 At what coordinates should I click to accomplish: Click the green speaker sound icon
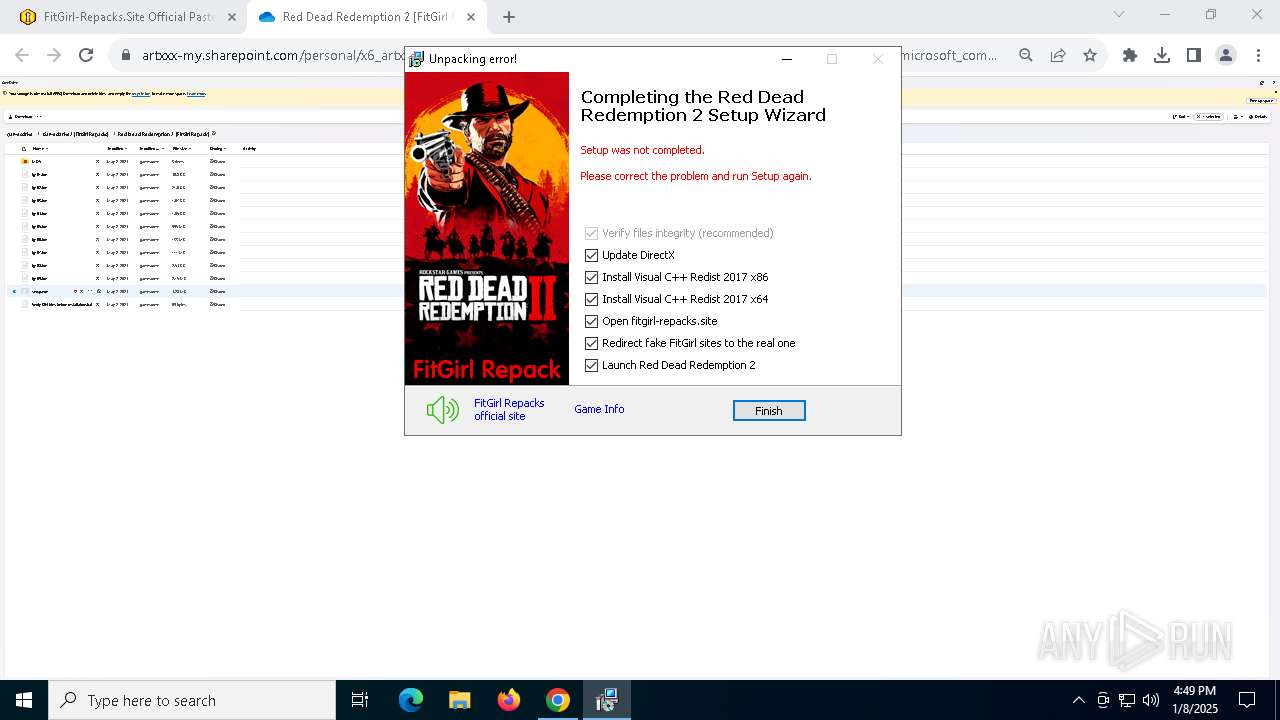click(x=442, y=409)
